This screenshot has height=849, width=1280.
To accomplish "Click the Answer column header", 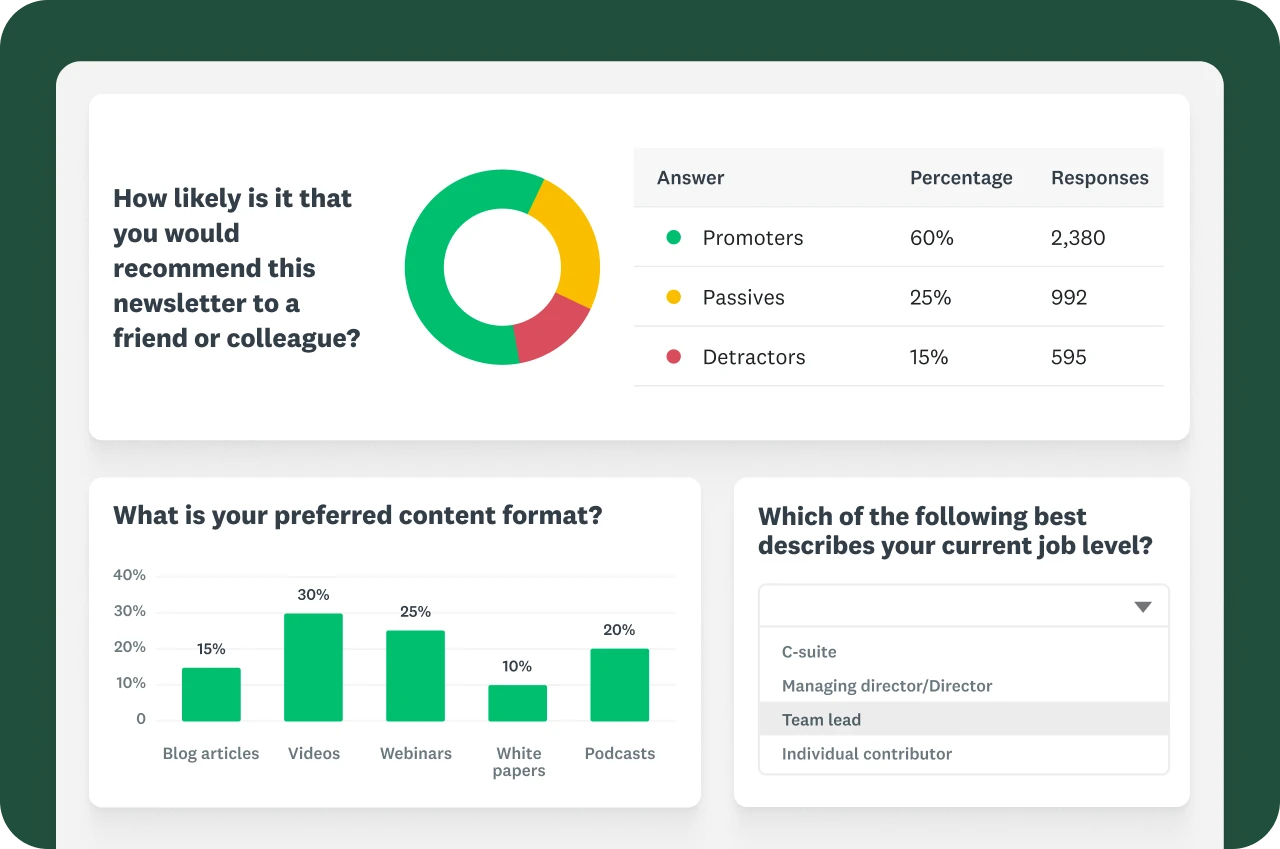I will (x=690, y=178).
